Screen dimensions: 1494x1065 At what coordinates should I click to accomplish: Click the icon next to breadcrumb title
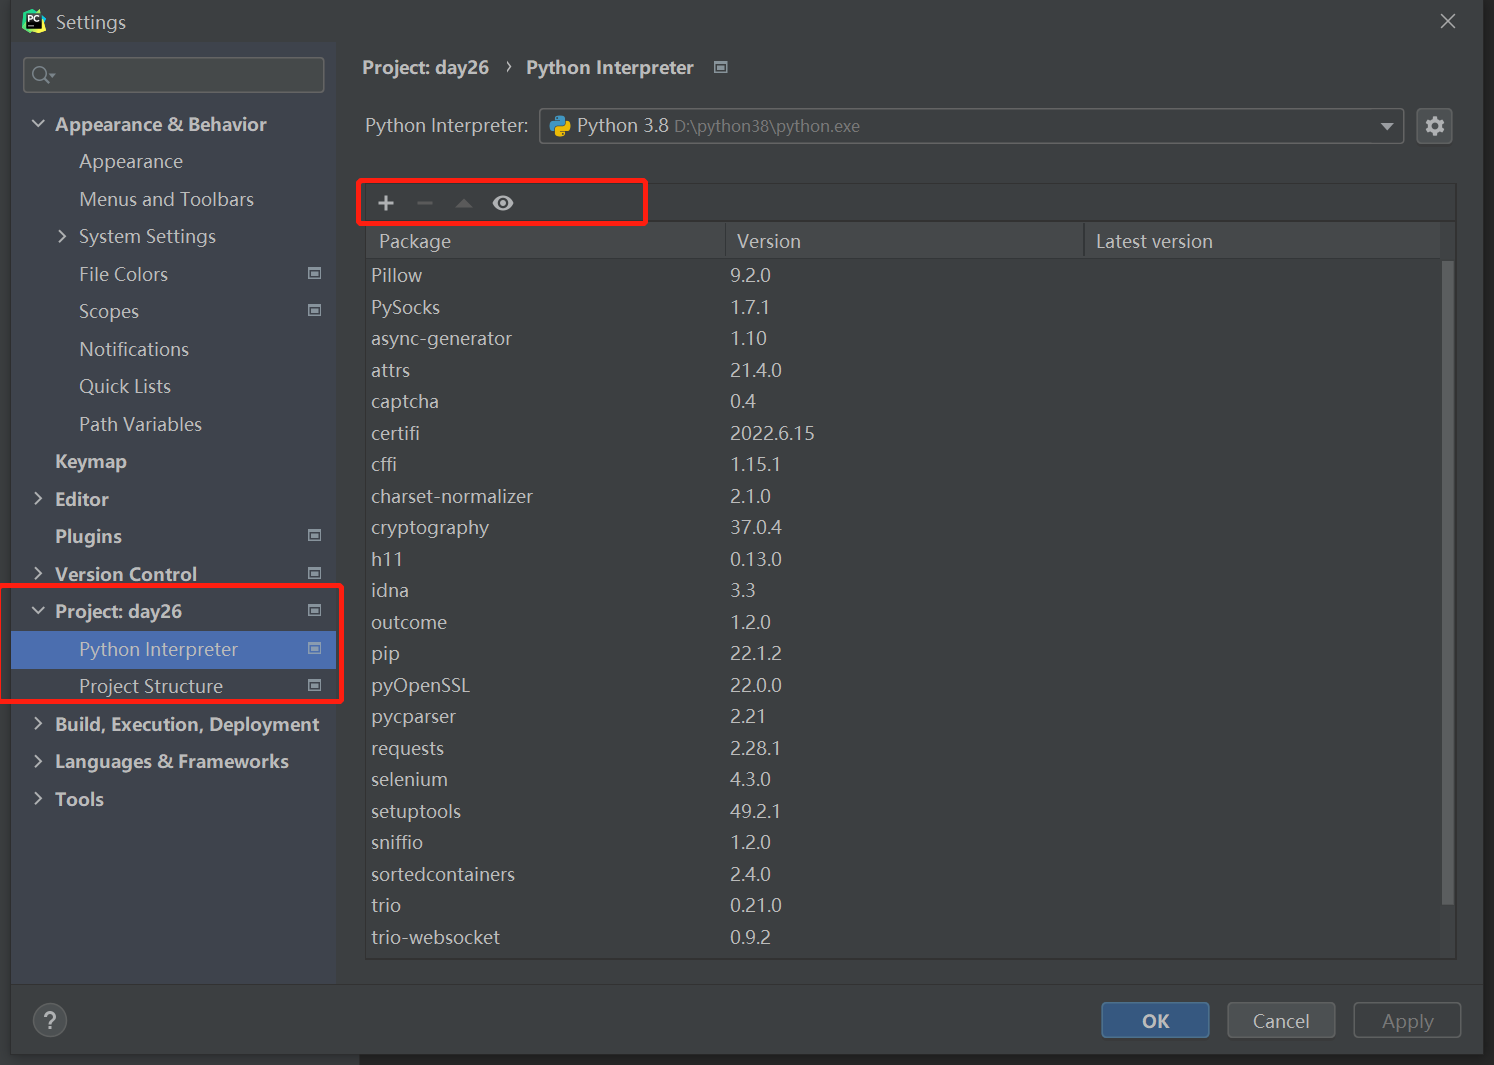click(x=721, y=67)
